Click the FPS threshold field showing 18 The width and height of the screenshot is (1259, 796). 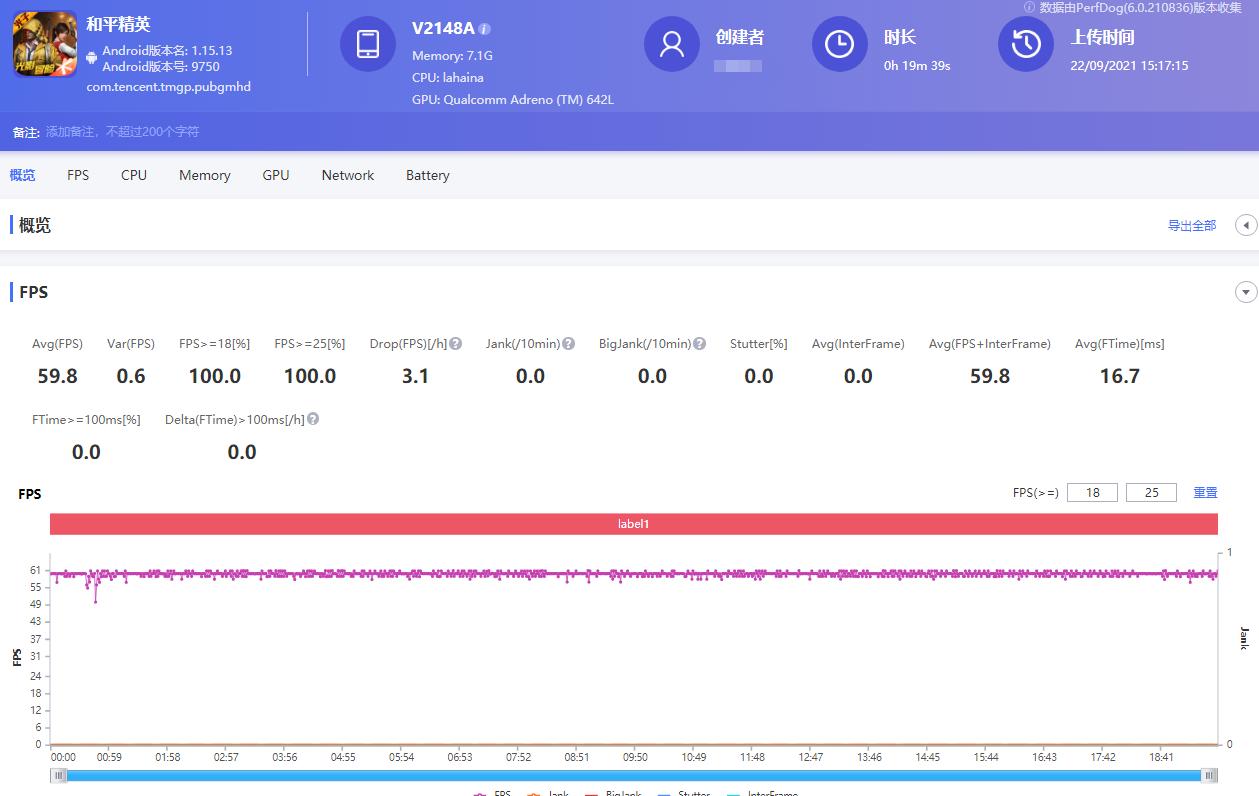click(1092, 493)
